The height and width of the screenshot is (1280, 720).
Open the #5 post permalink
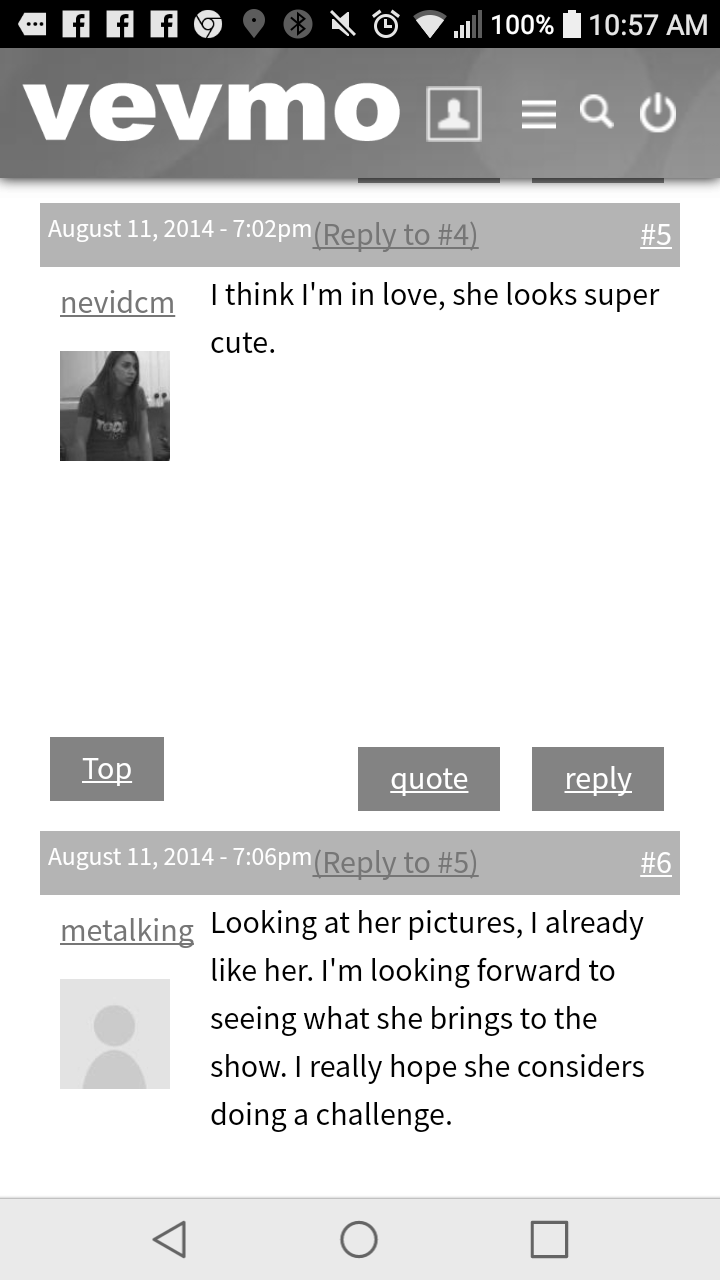[x=656, y=235]
